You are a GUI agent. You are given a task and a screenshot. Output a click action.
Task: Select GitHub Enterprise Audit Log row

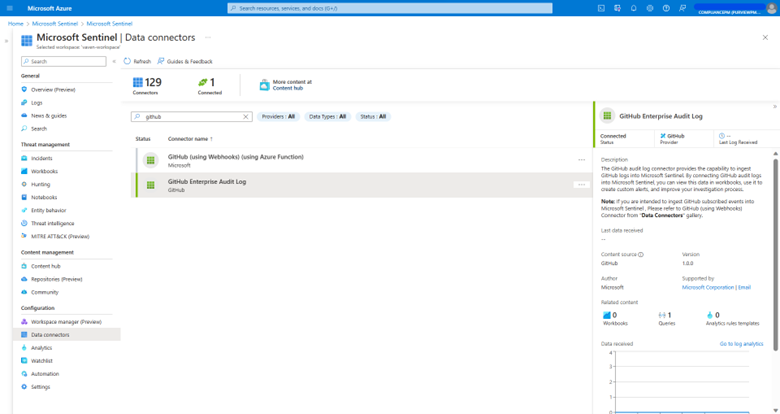364,185
